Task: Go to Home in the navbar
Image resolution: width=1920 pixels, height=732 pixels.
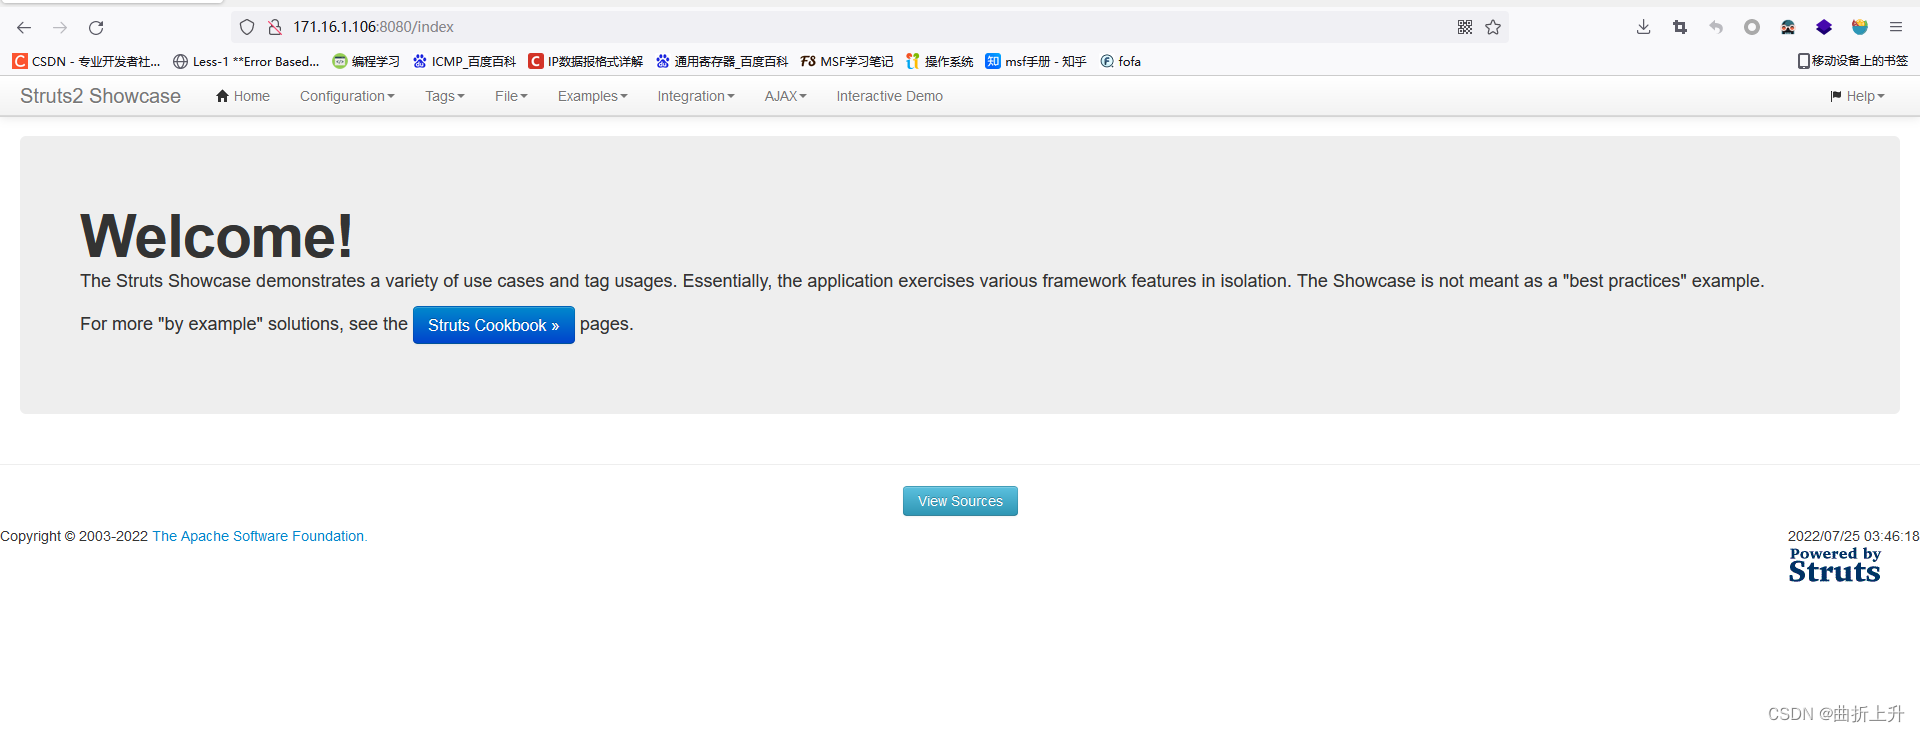Action: 243,96
